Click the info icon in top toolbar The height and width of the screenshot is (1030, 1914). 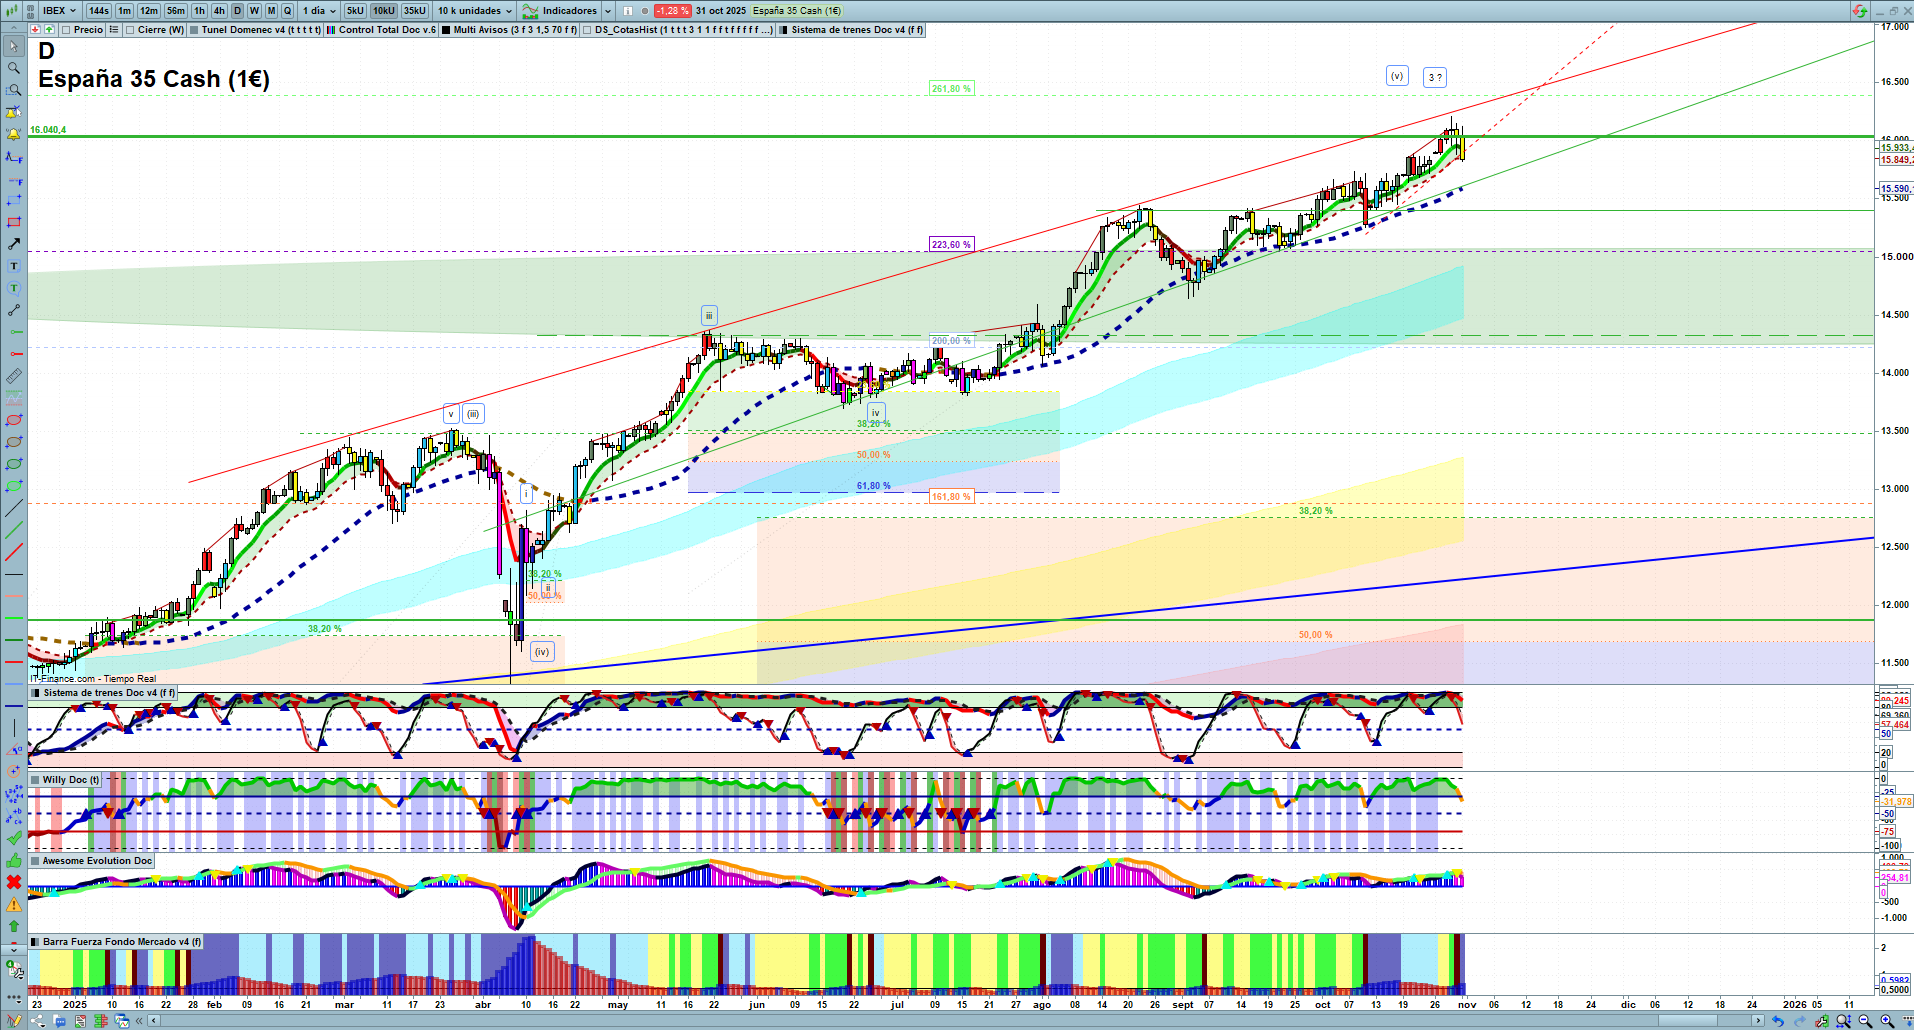(628, 11)
